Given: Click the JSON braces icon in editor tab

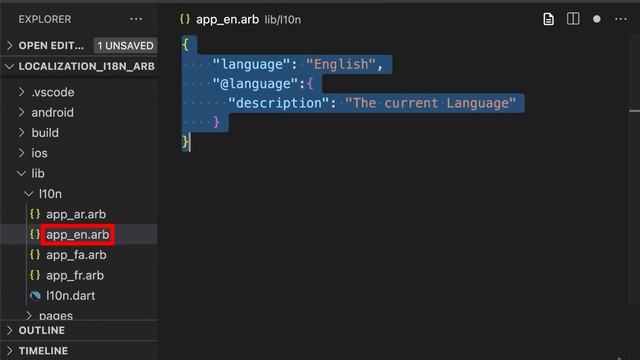Looking at the screenshot, I should (x=185, y=19).
